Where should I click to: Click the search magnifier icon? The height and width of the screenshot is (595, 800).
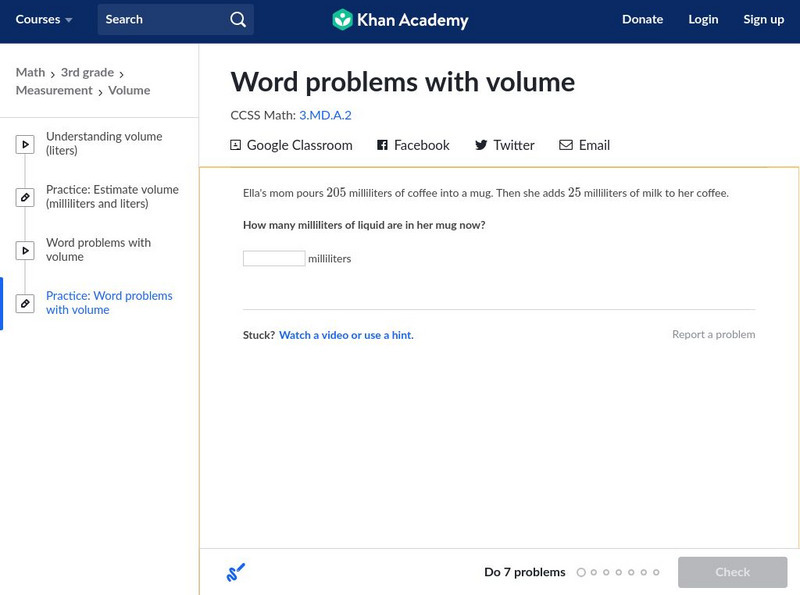click(236, 19)
